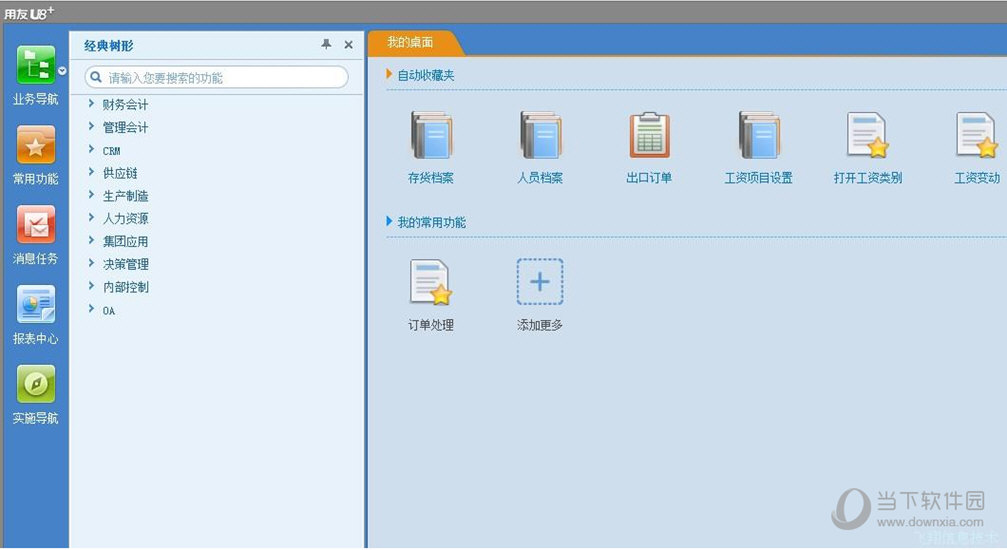
Task: Expand the CRM tree node arrow
Action: [91, 149]
